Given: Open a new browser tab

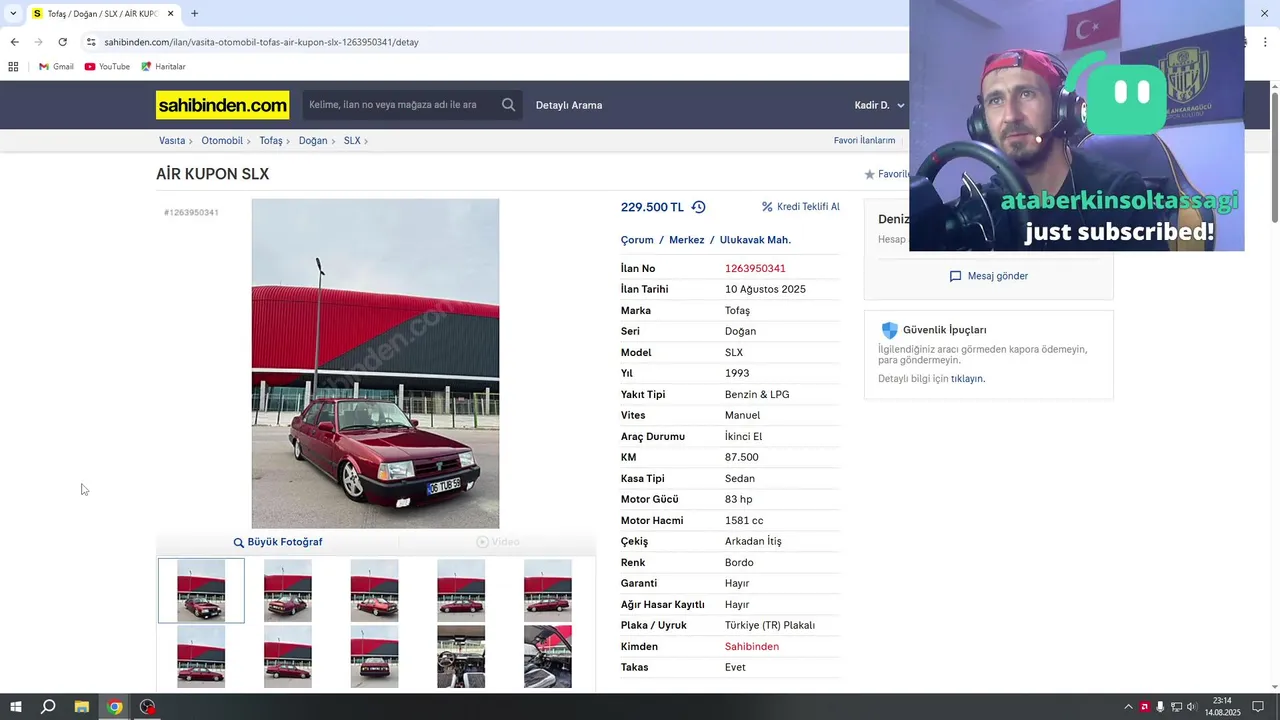Looking at the screenshot, I should (x=194, y=14).
